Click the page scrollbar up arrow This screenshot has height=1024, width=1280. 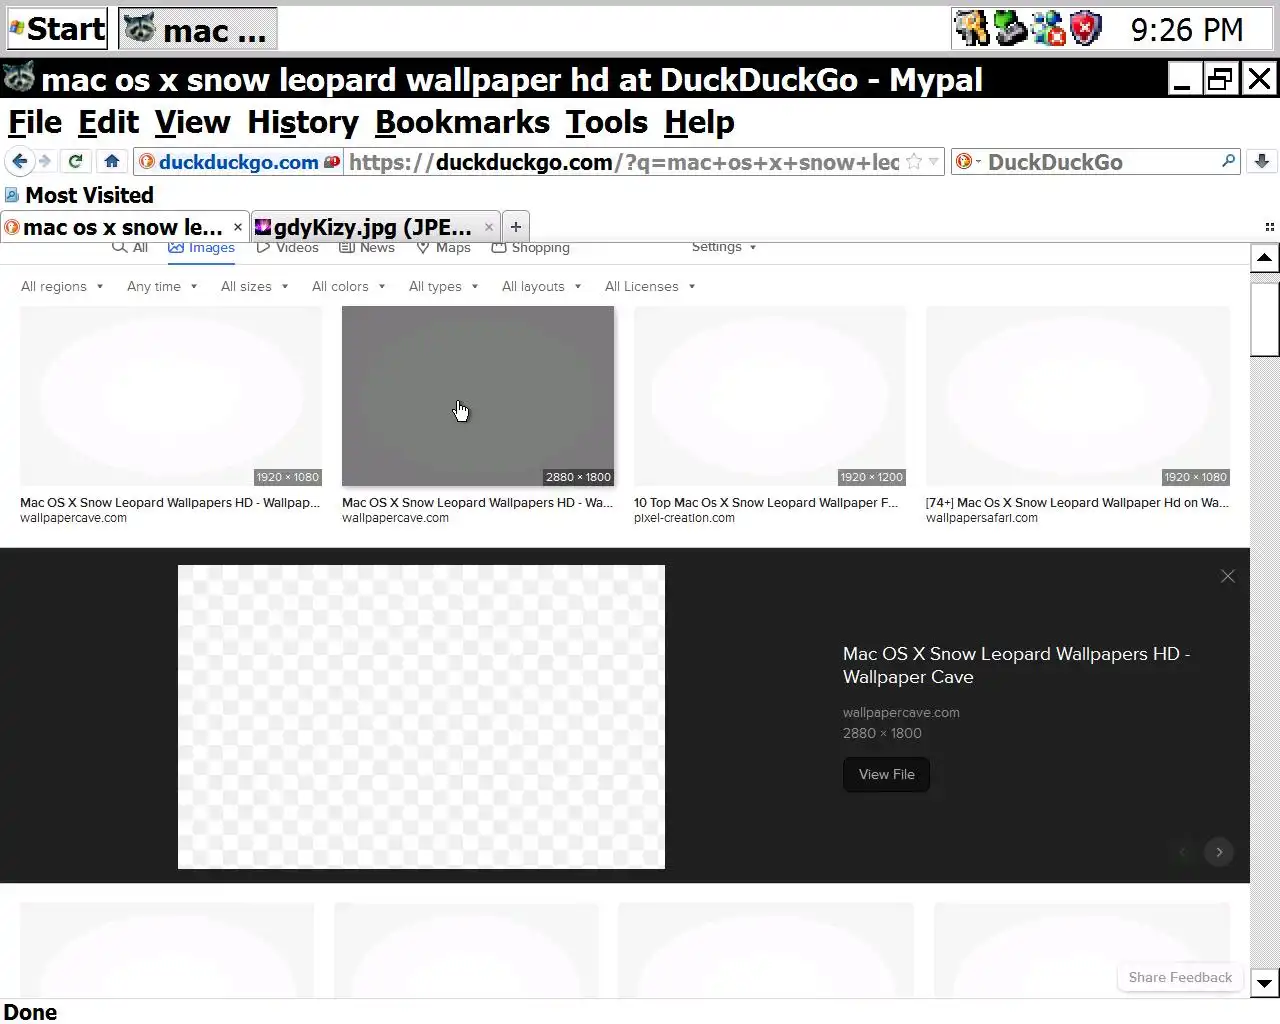coord(1264,258)
